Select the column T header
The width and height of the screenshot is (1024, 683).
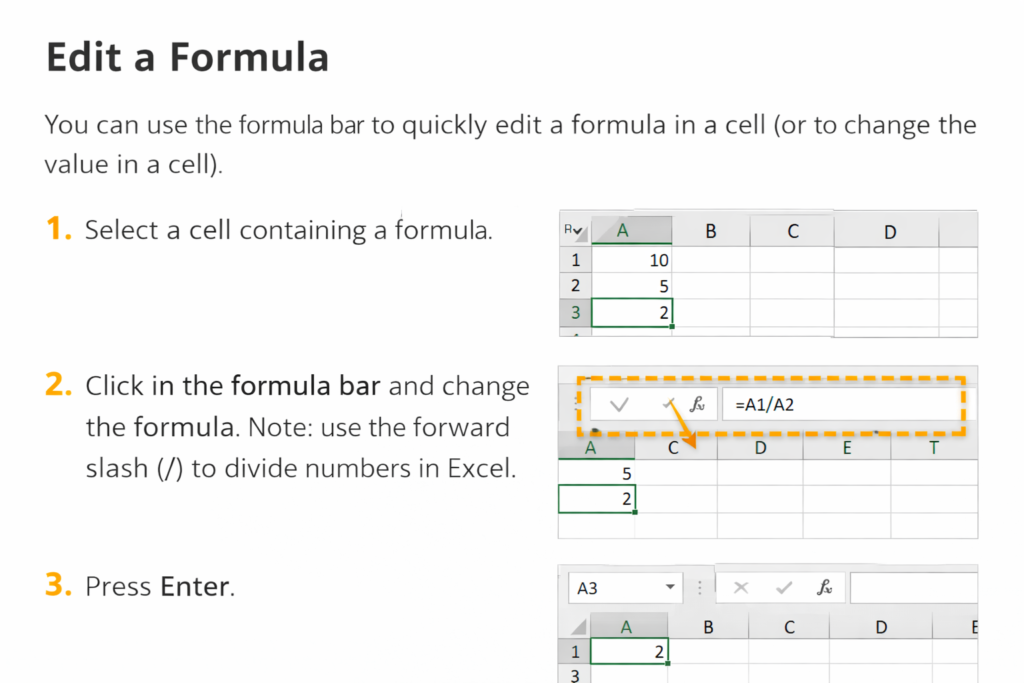pos(934,448)
